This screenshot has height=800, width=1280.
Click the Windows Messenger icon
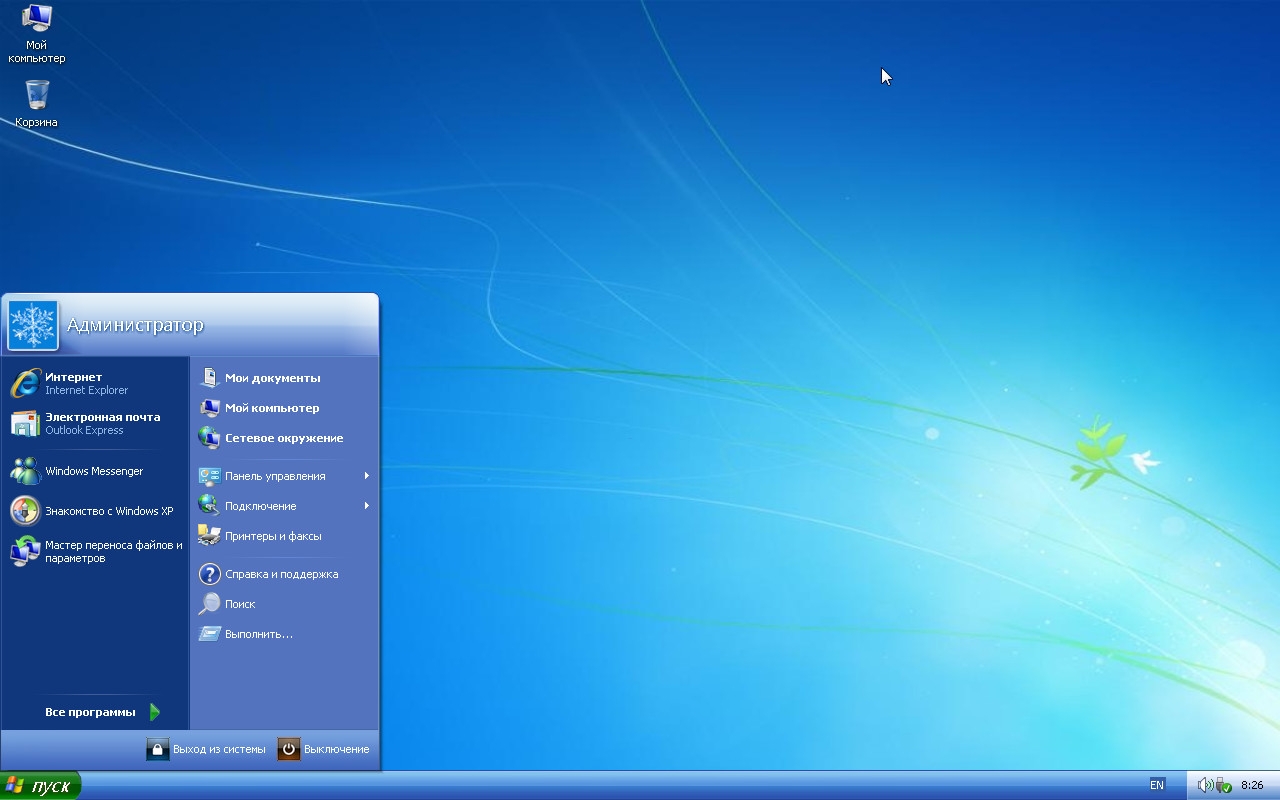25,471
